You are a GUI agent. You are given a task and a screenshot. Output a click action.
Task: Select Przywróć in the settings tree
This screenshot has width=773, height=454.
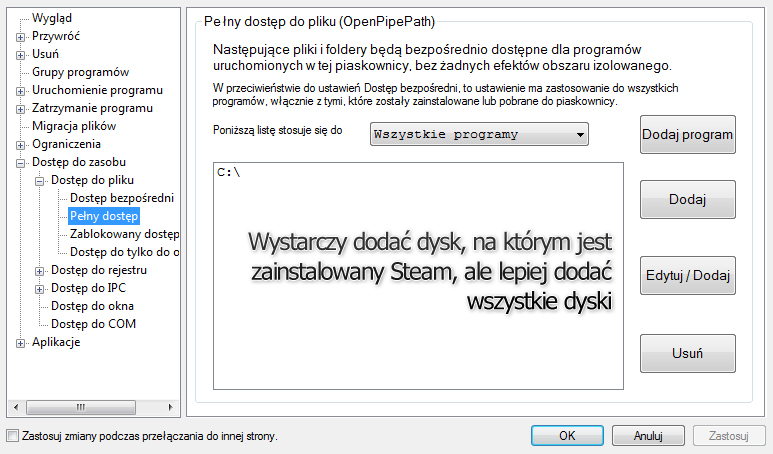56,36
